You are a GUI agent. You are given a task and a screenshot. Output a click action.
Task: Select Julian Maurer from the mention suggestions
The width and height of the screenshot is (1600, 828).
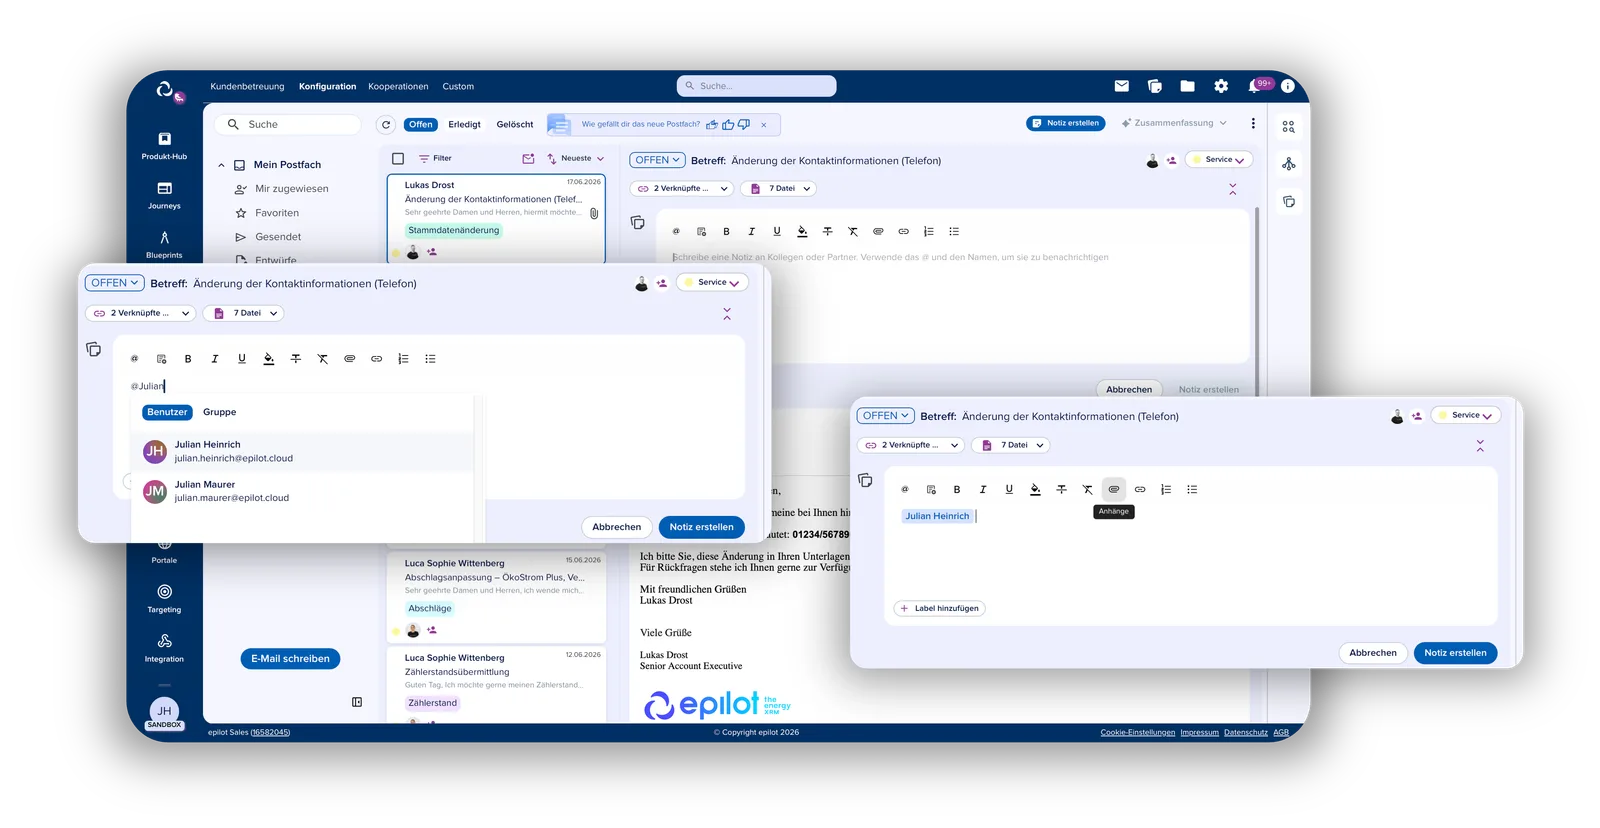click(303, 491)
